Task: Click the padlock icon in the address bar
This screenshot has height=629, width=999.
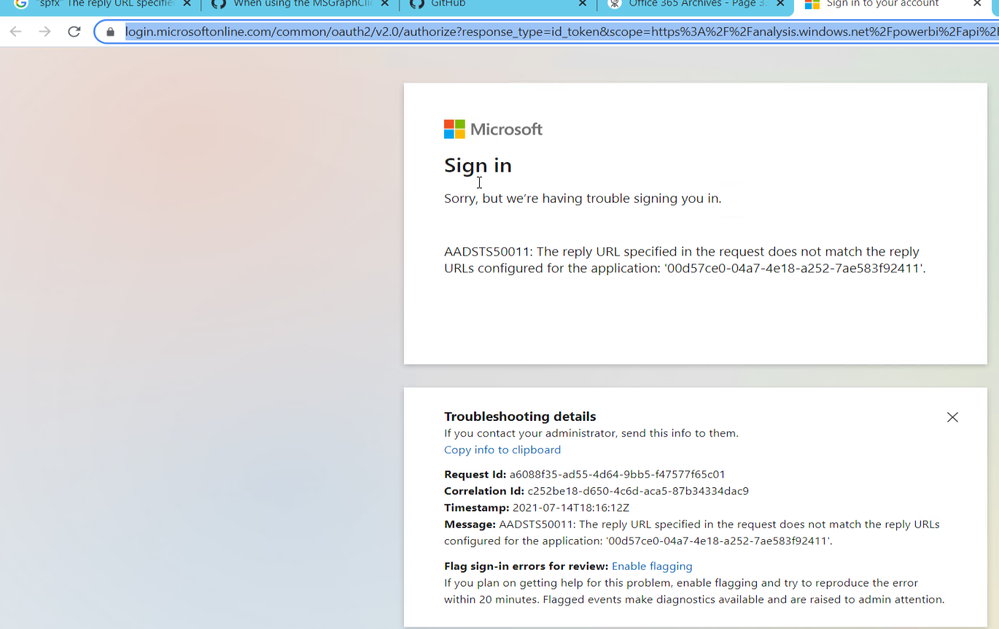Action: coord(108,31)
